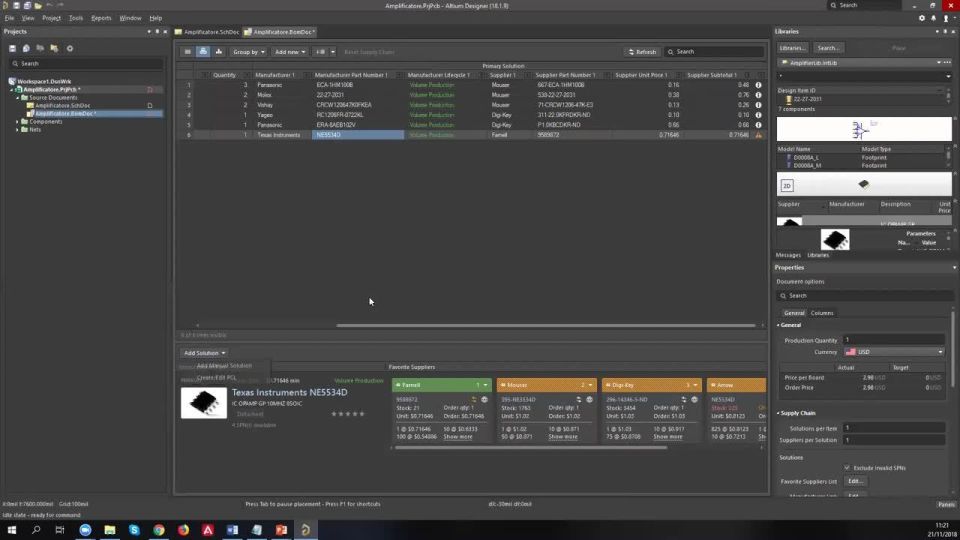Image resolution: width=960 pixels, height=540 pixels.
Task: Click the notifications bell icon in the title bar
Action: coord(934,18)
